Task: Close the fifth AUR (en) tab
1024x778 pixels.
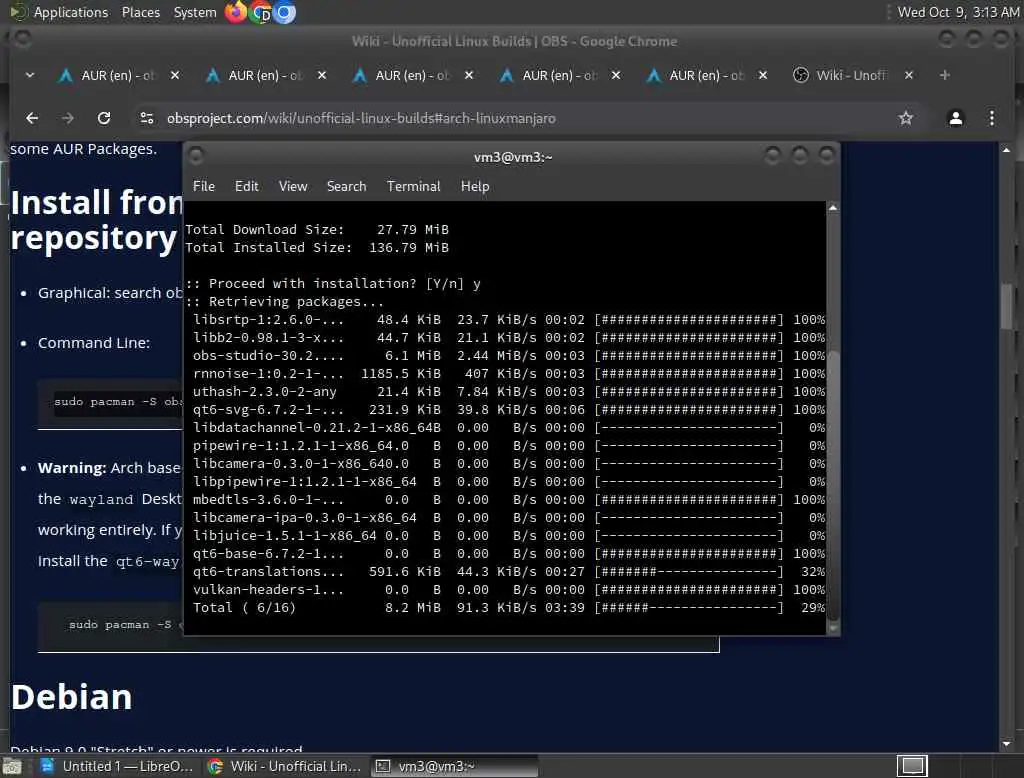Action: (762, 75)
